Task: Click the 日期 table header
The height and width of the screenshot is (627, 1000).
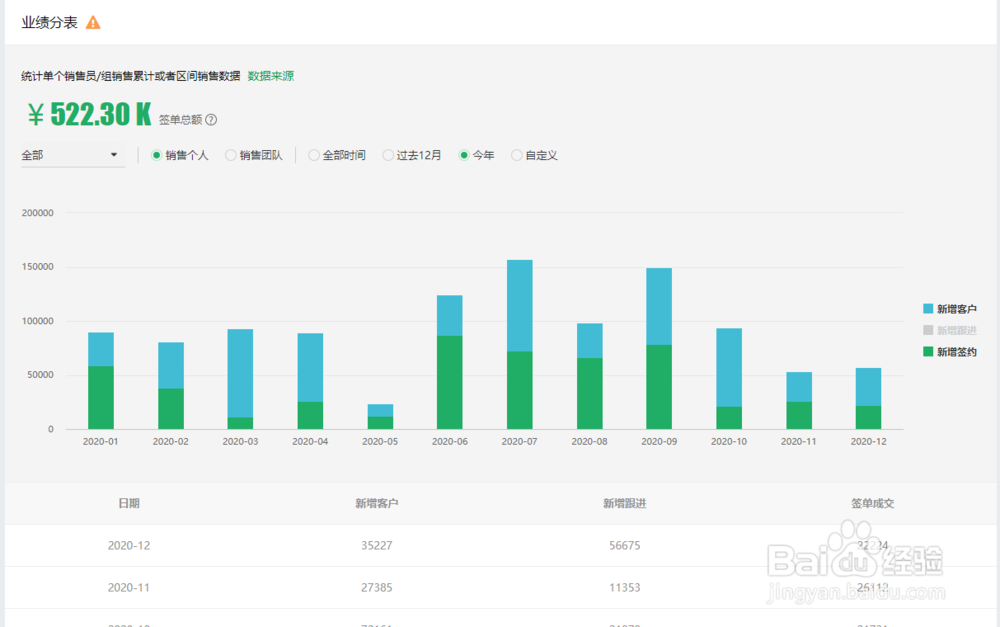Action: click(x=126, y=504)
